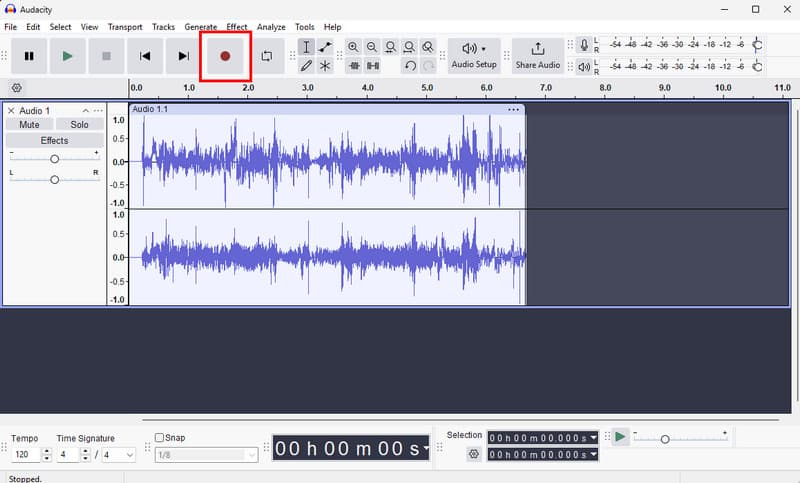Open the Edit menu
This screenshot has width=800, height=483.
33,27
